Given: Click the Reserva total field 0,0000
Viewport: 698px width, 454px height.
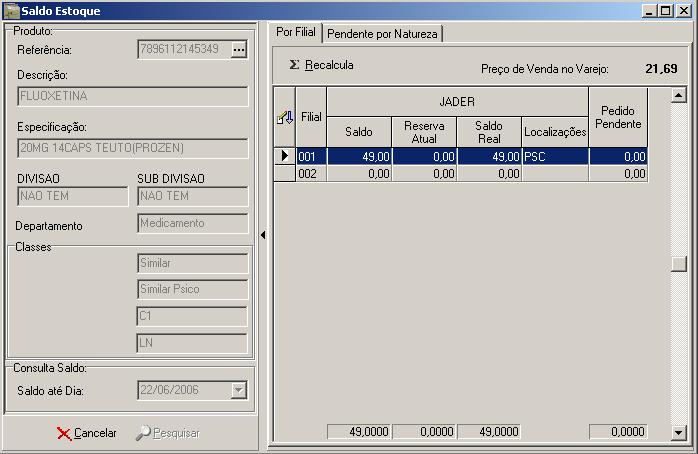Looking at the screenshot, I should coord(424,432).
